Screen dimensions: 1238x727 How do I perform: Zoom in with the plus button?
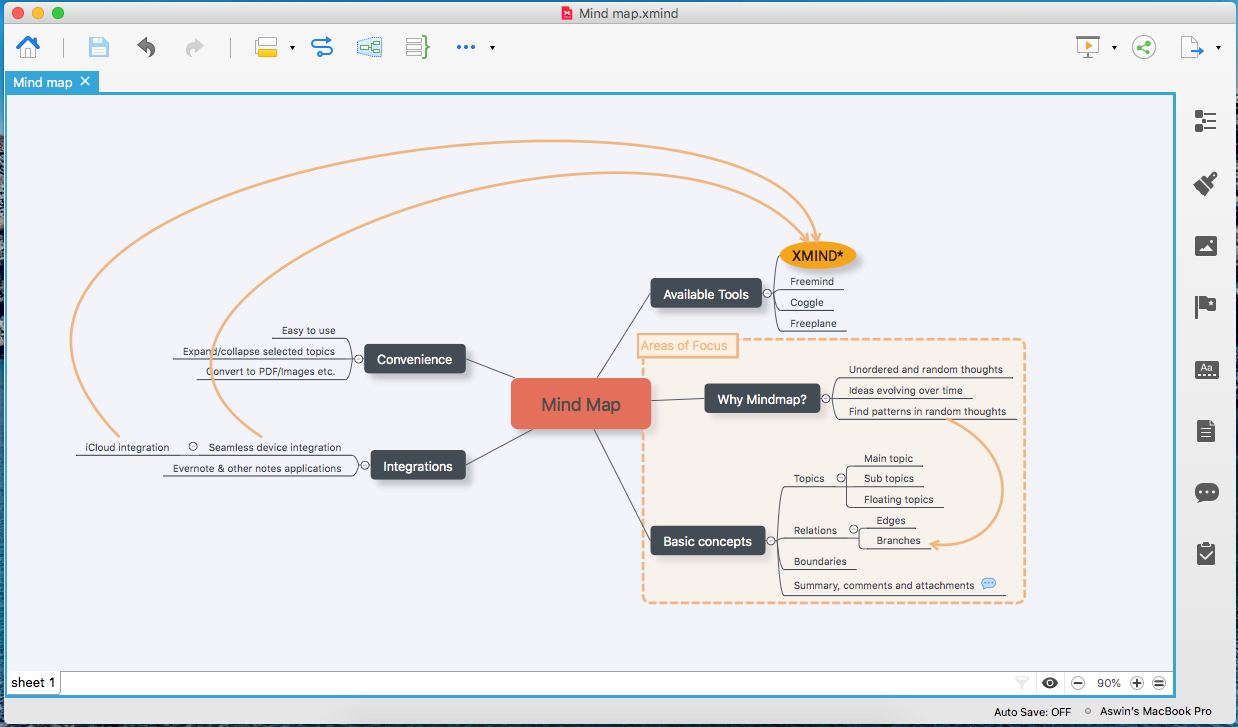1137,683
